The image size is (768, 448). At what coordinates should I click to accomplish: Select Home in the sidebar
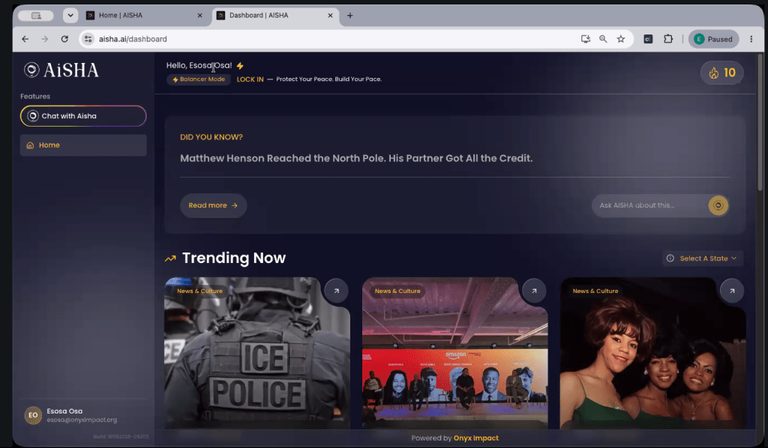pos(83,145)
